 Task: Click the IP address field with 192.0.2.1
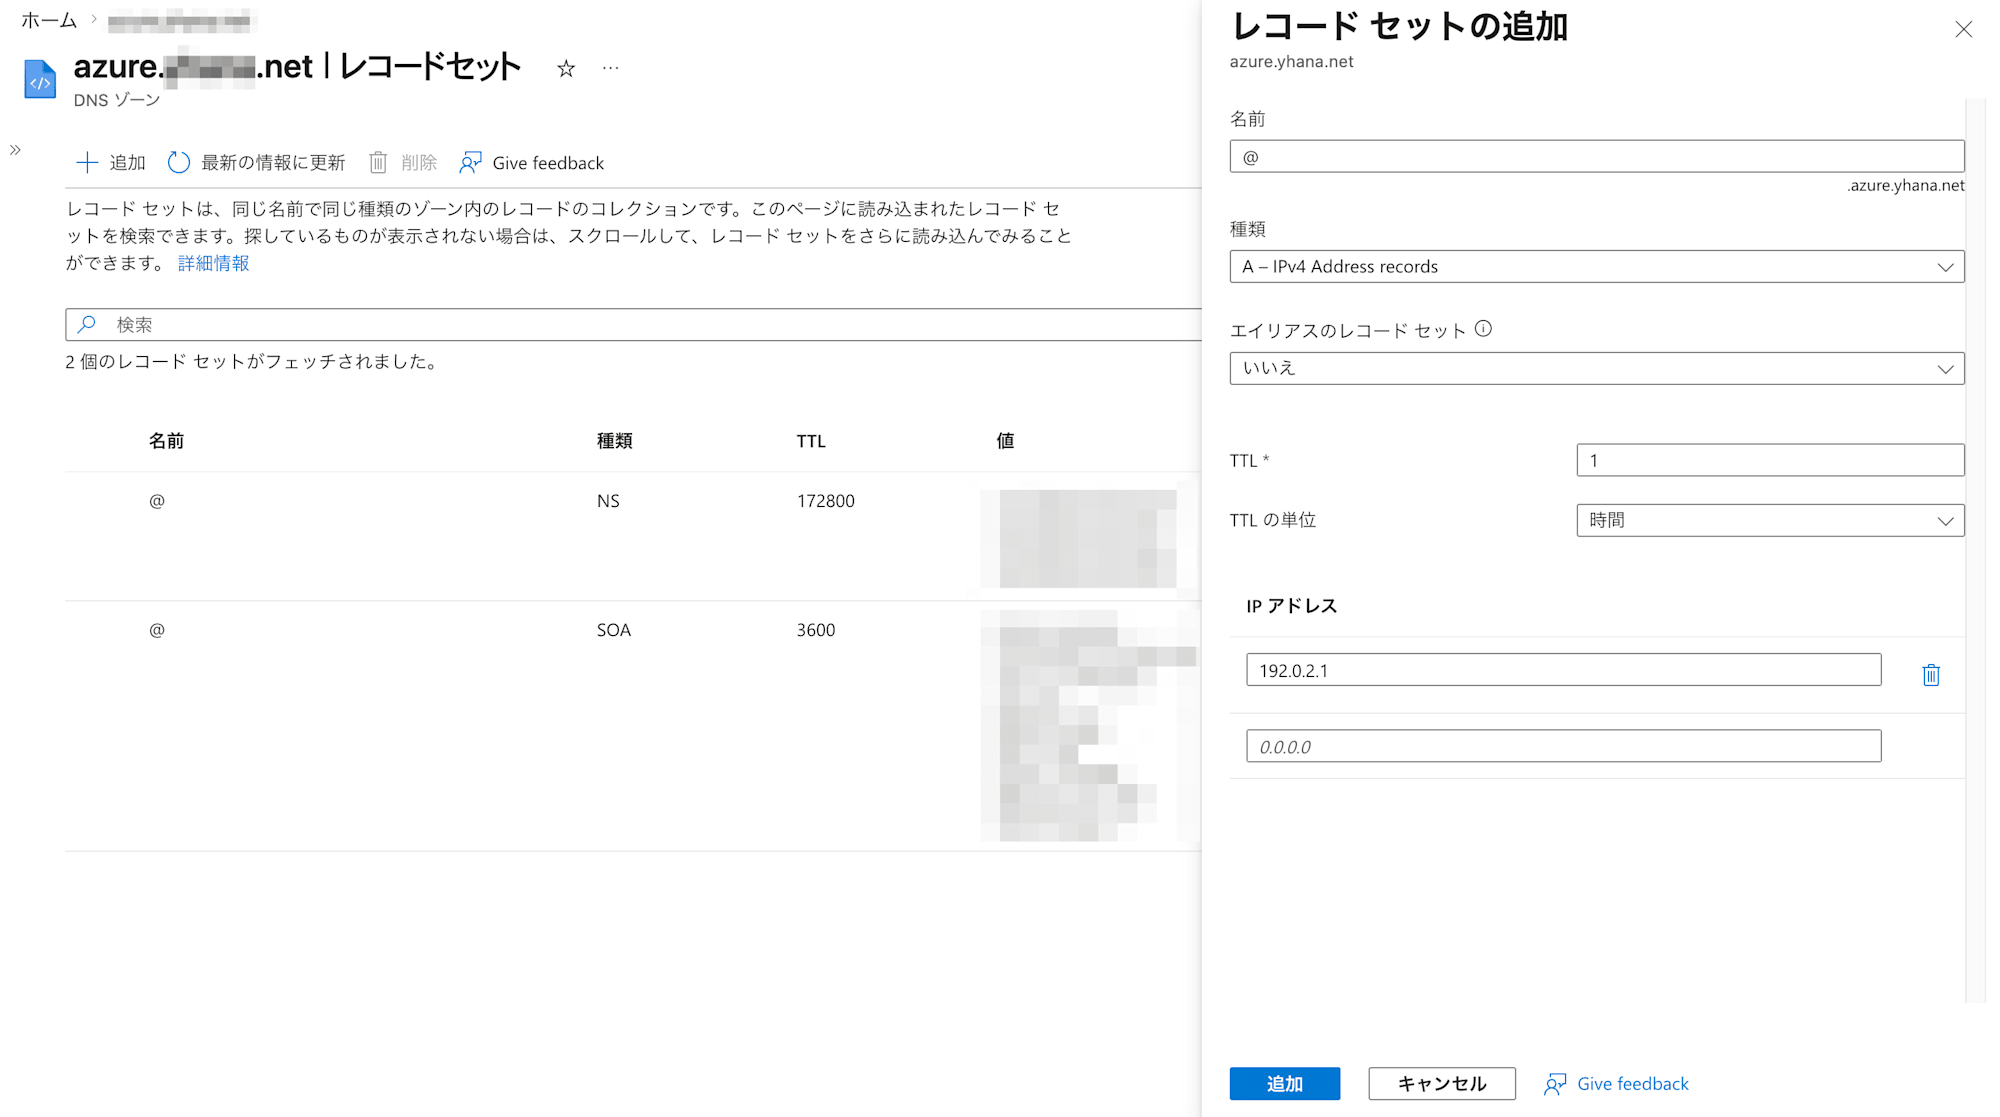click(x=1563, y=670)
